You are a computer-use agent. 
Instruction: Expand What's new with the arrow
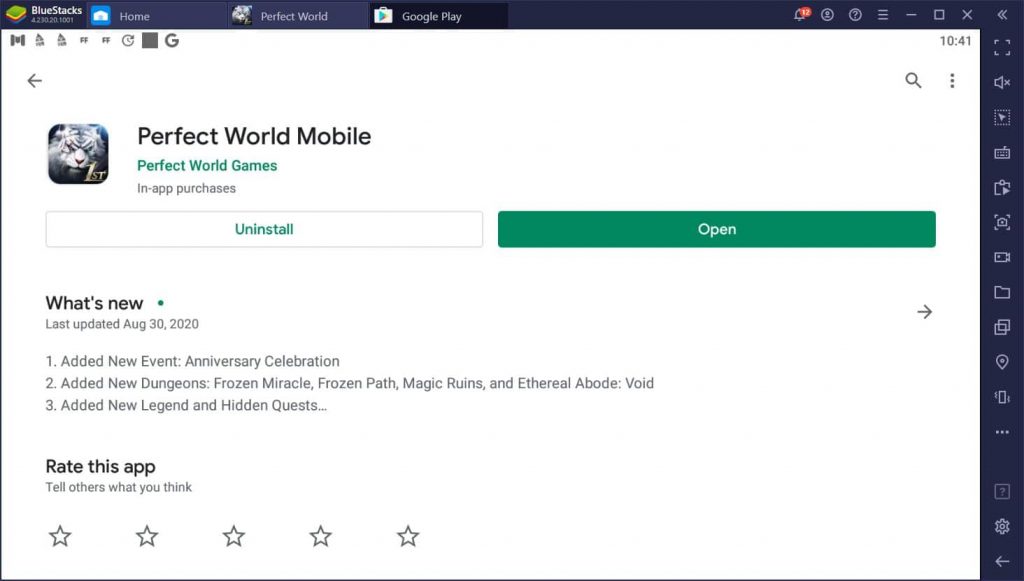(x=924, y=312)
